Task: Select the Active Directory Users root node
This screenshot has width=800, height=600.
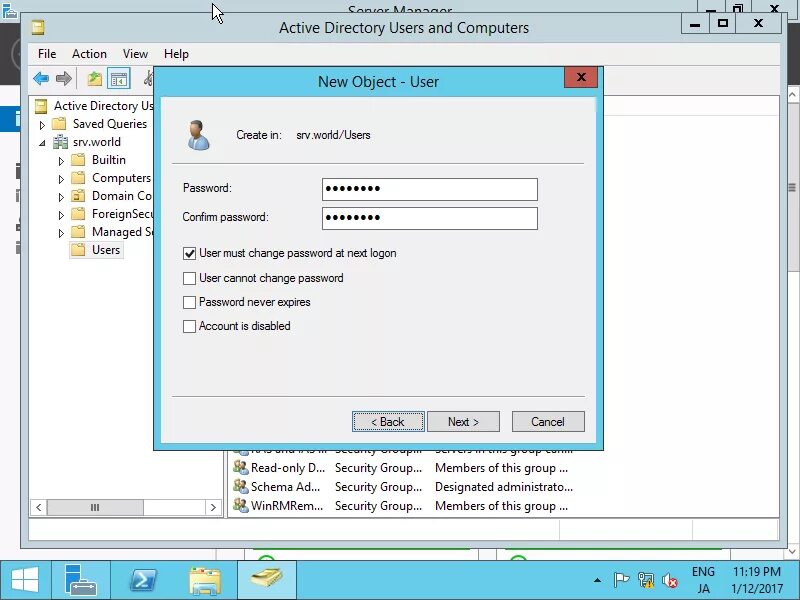Action: [x=104, y=106]
